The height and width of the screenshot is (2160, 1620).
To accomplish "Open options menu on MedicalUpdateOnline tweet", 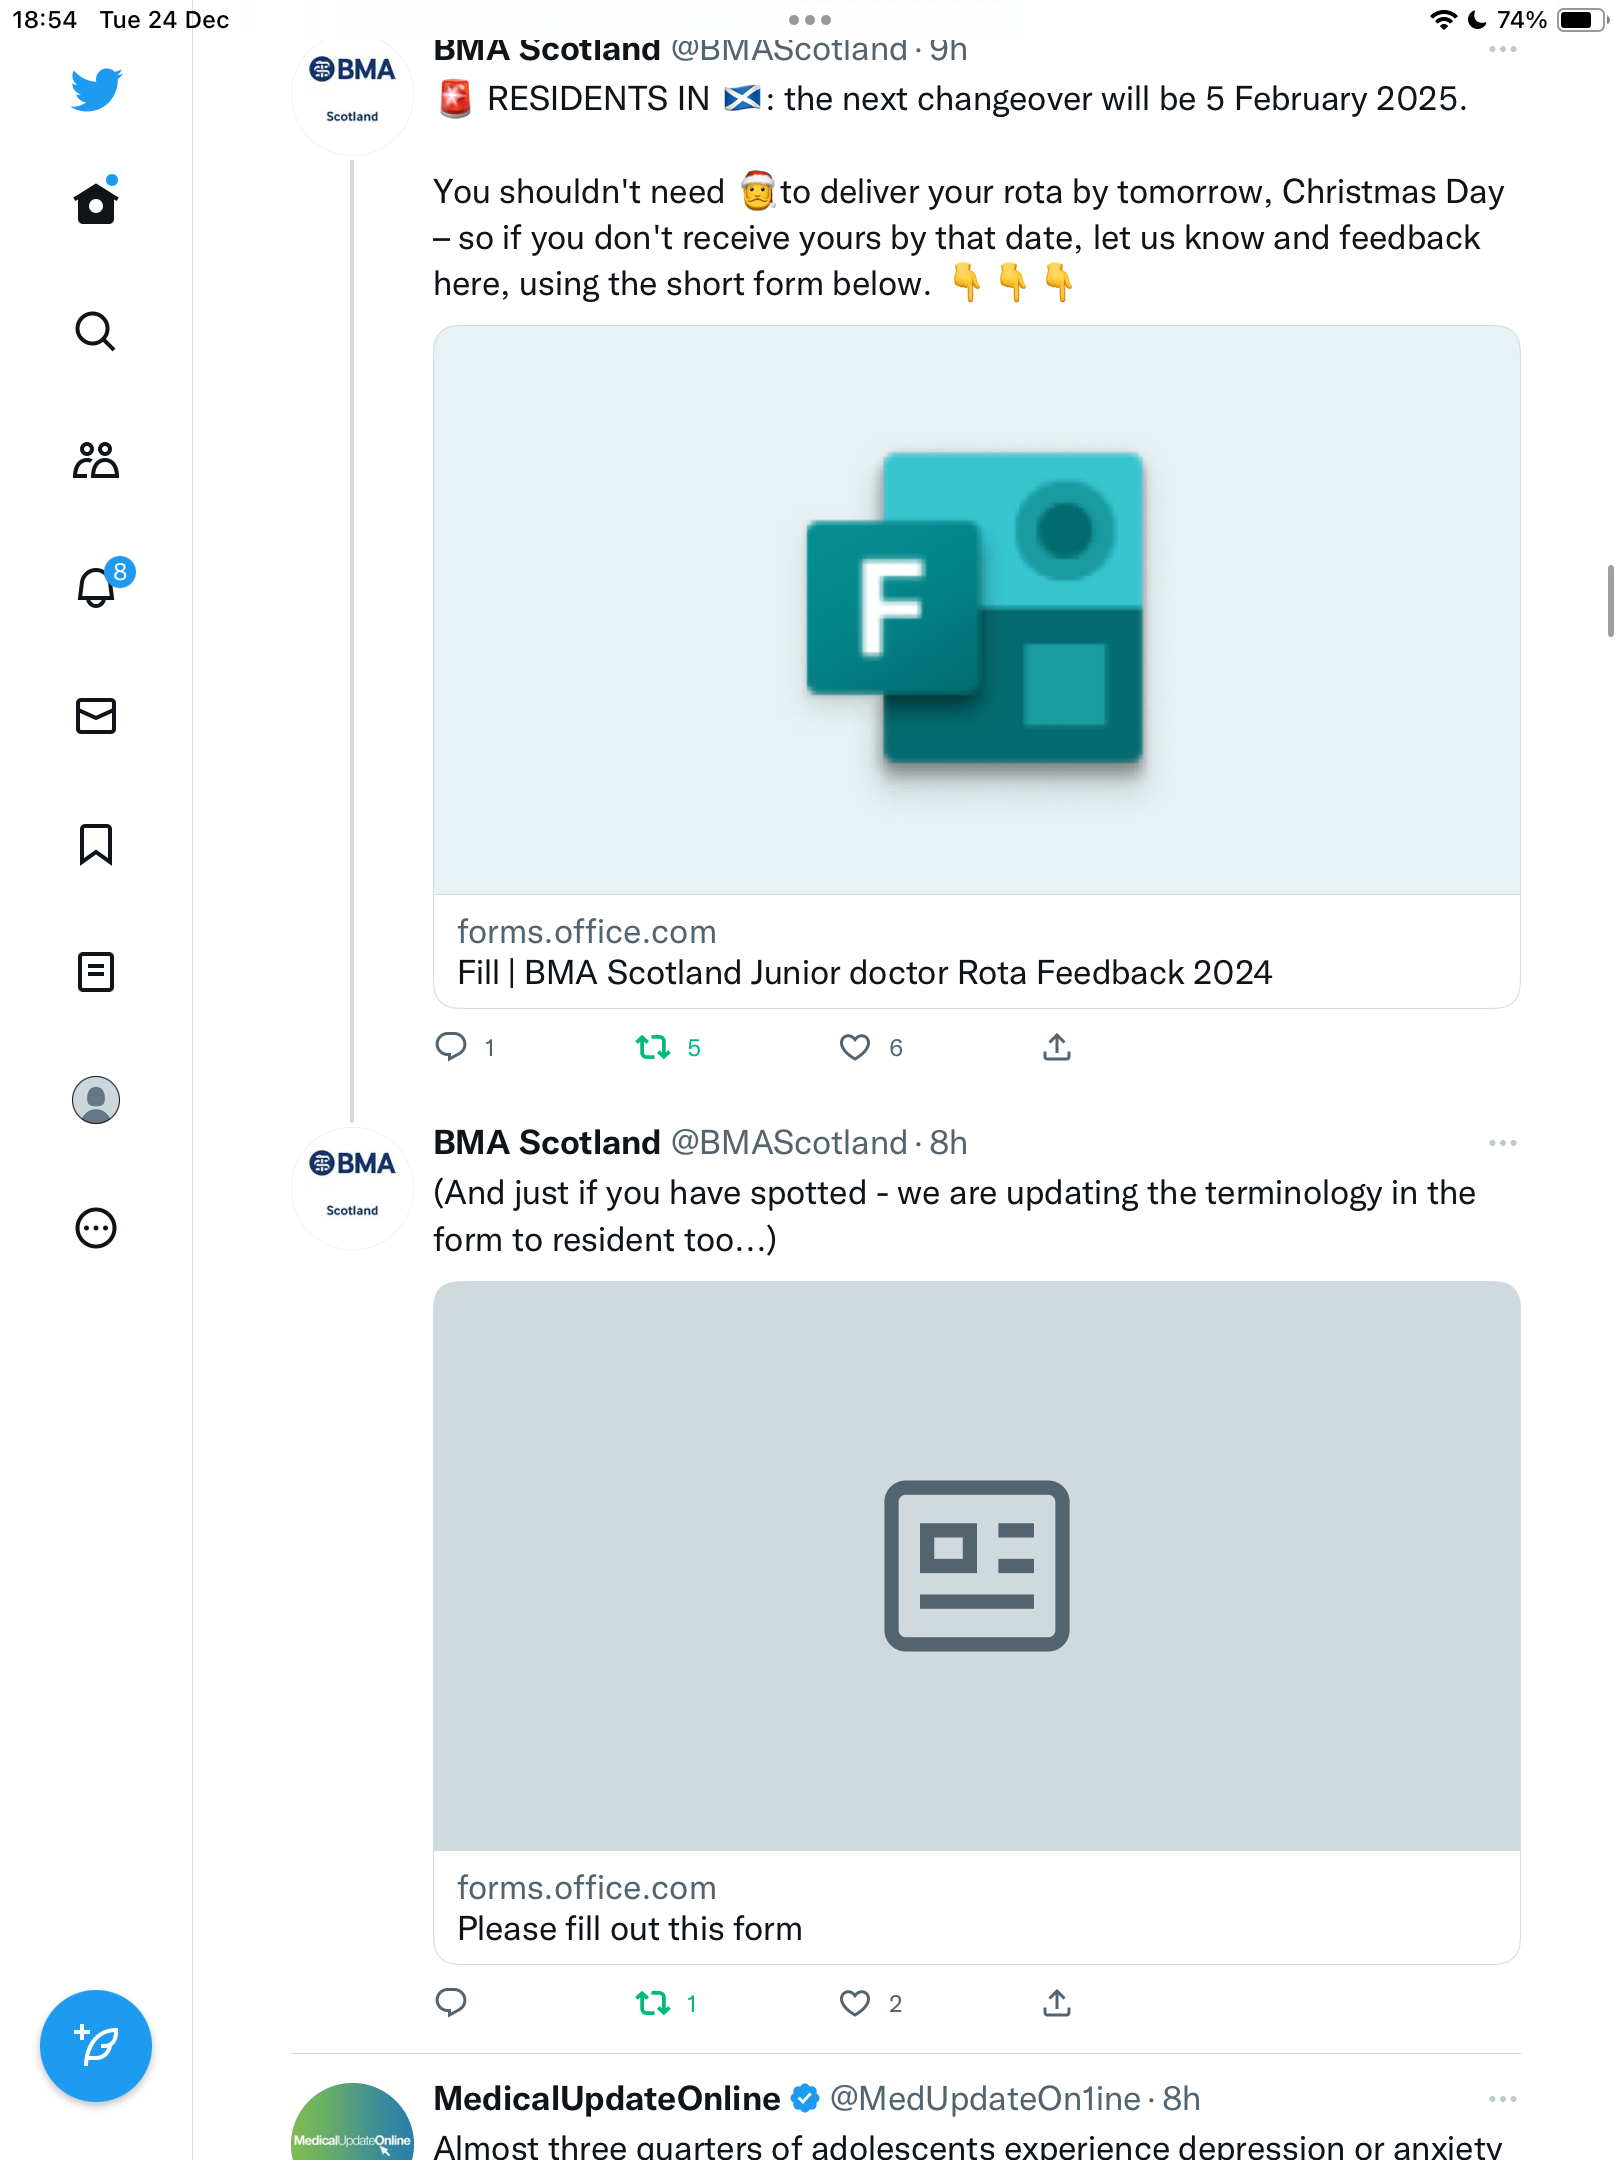I will click(1502, 2099).
